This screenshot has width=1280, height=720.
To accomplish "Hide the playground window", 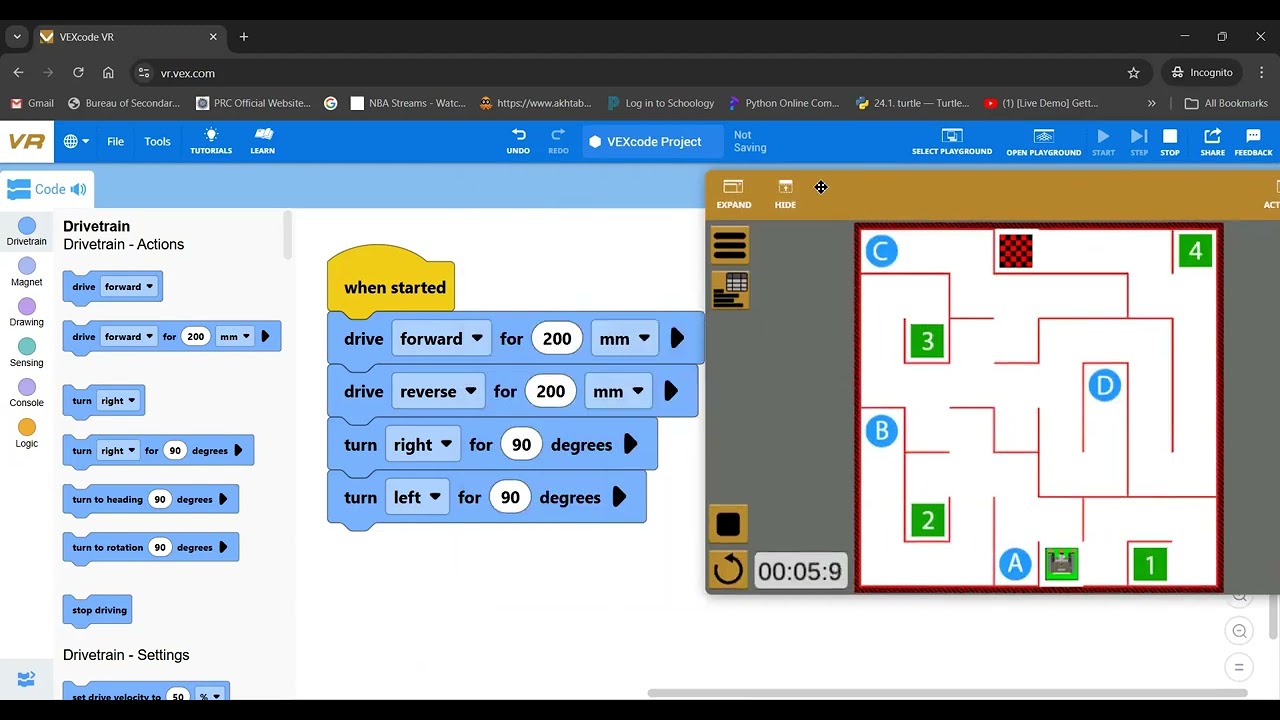I will click(x=785, y=193).
